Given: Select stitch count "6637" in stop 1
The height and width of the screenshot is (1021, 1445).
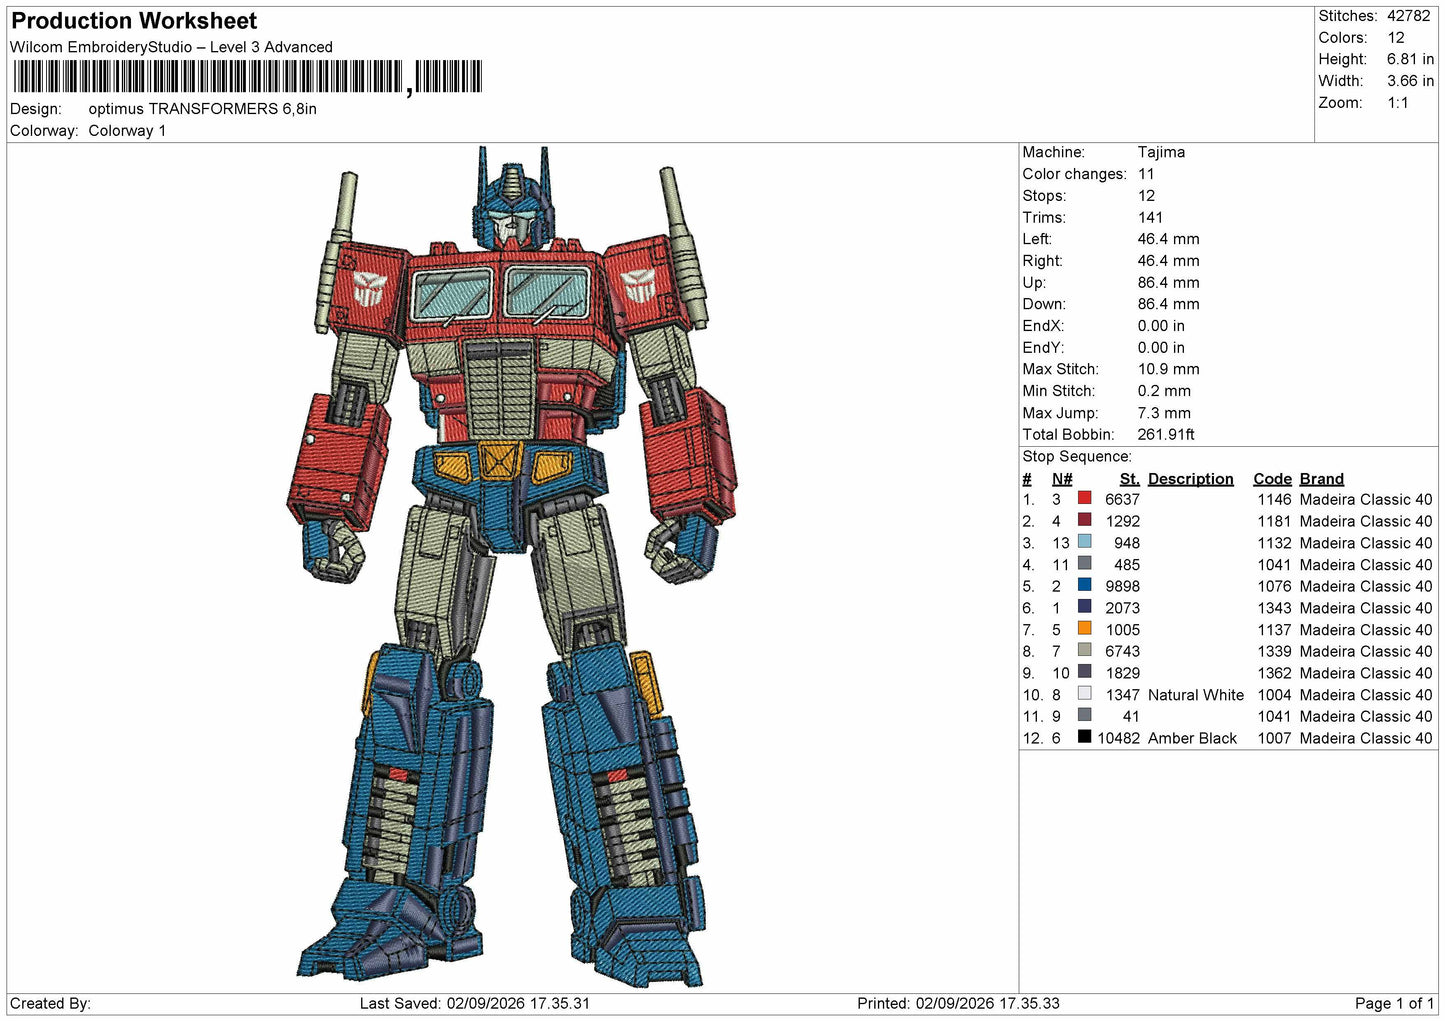Looking at the screenshot, I should 1122,500.
